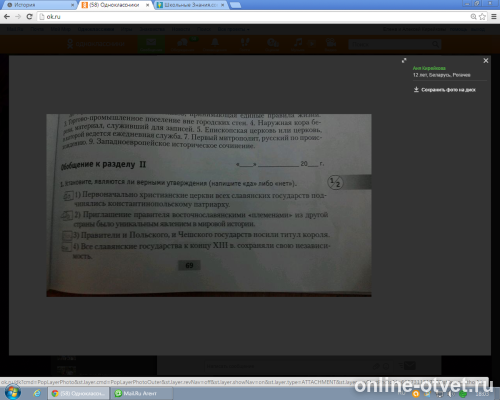Switch to the История tab

click(x=39, y=5)
